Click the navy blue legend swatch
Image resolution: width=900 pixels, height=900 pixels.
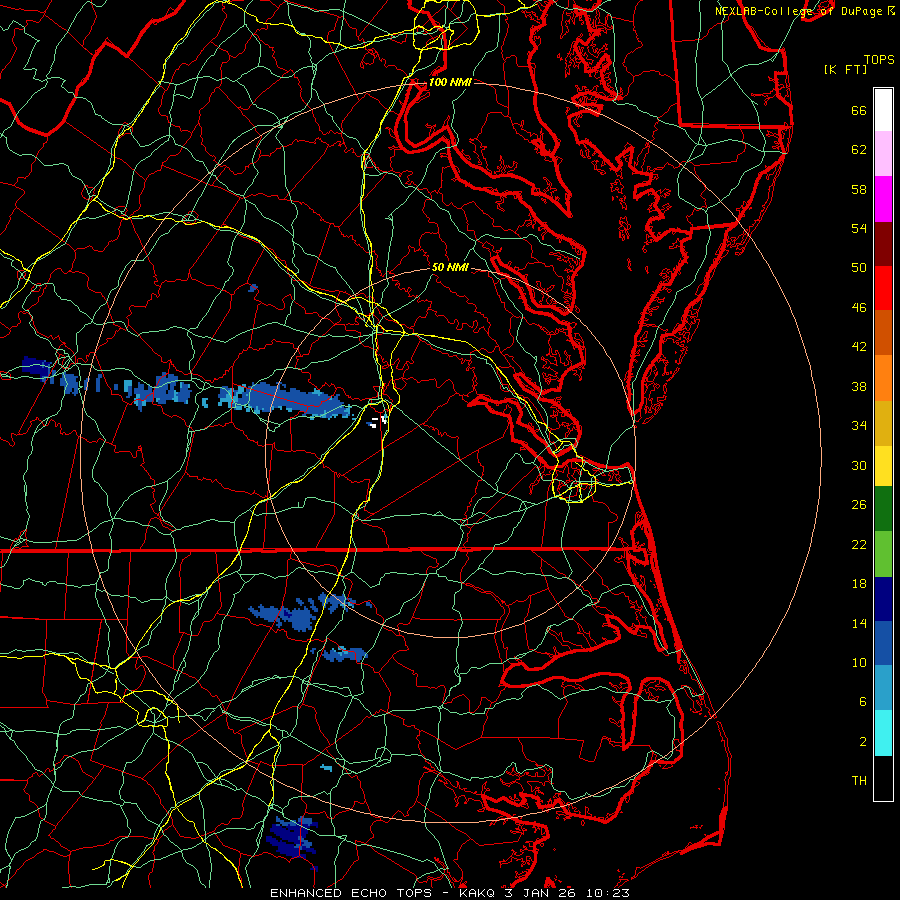coord(883,599)
